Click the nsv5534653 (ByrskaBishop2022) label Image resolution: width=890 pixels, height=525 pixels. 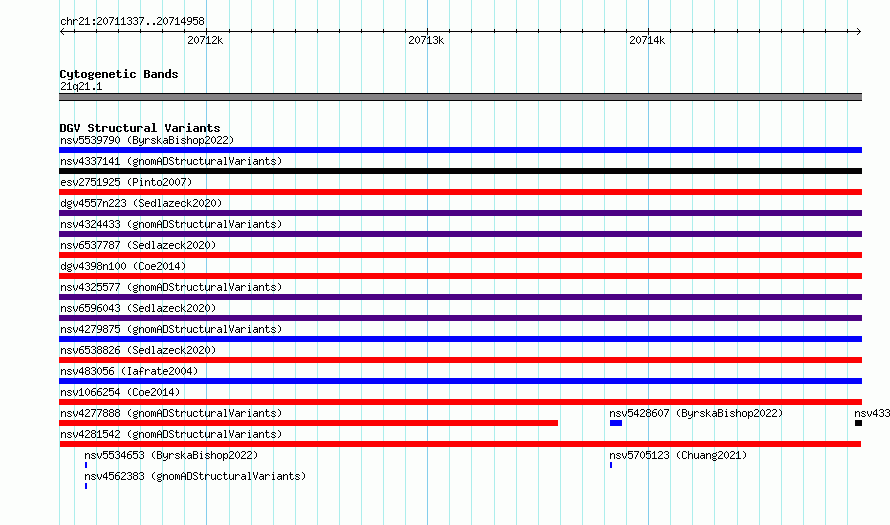(171, 455)
